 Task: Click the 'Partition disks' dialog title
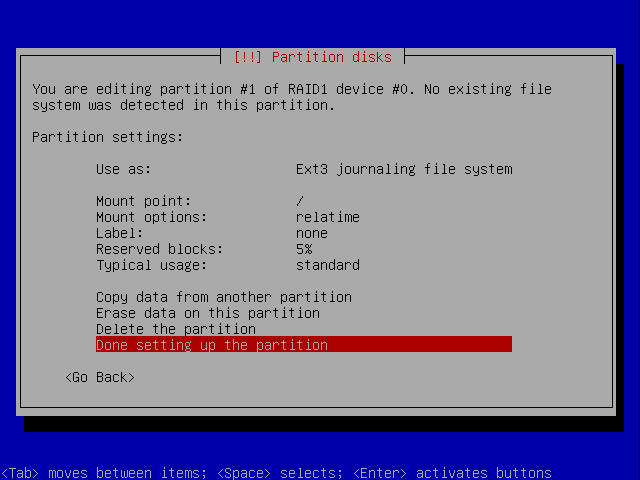(313, 57)
